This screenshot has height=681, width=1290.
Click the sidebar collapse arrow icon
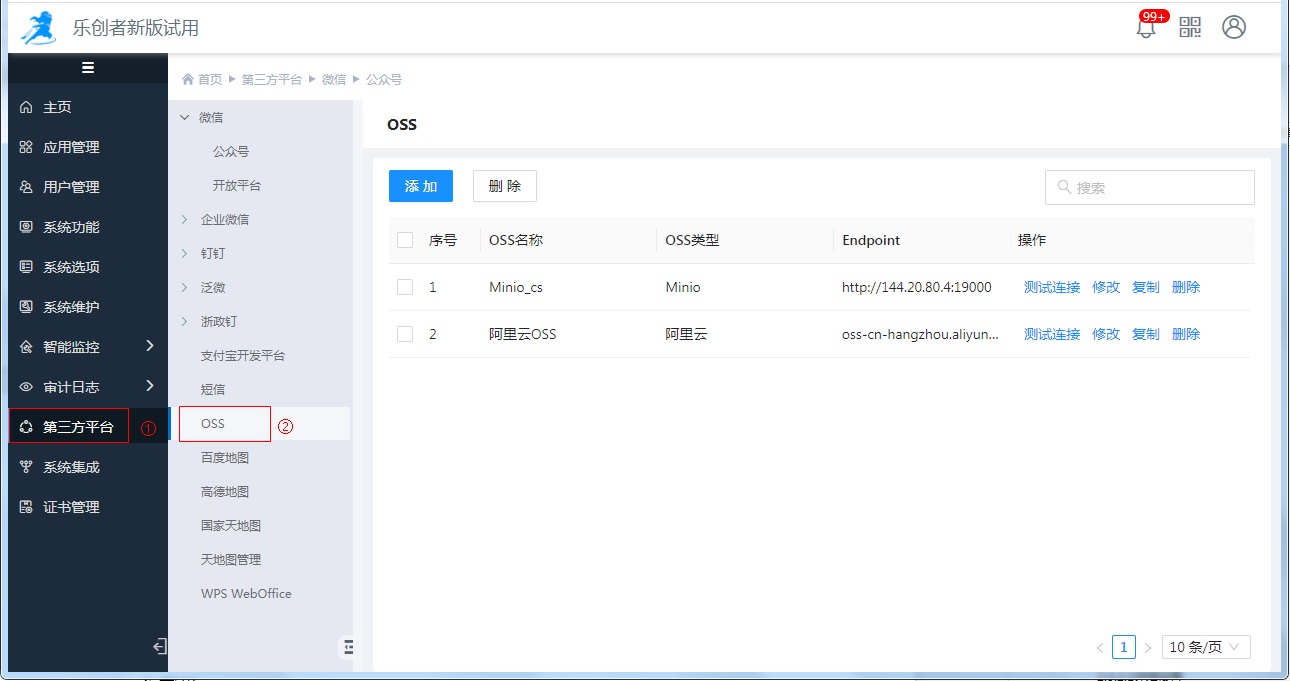coord(159,647)
